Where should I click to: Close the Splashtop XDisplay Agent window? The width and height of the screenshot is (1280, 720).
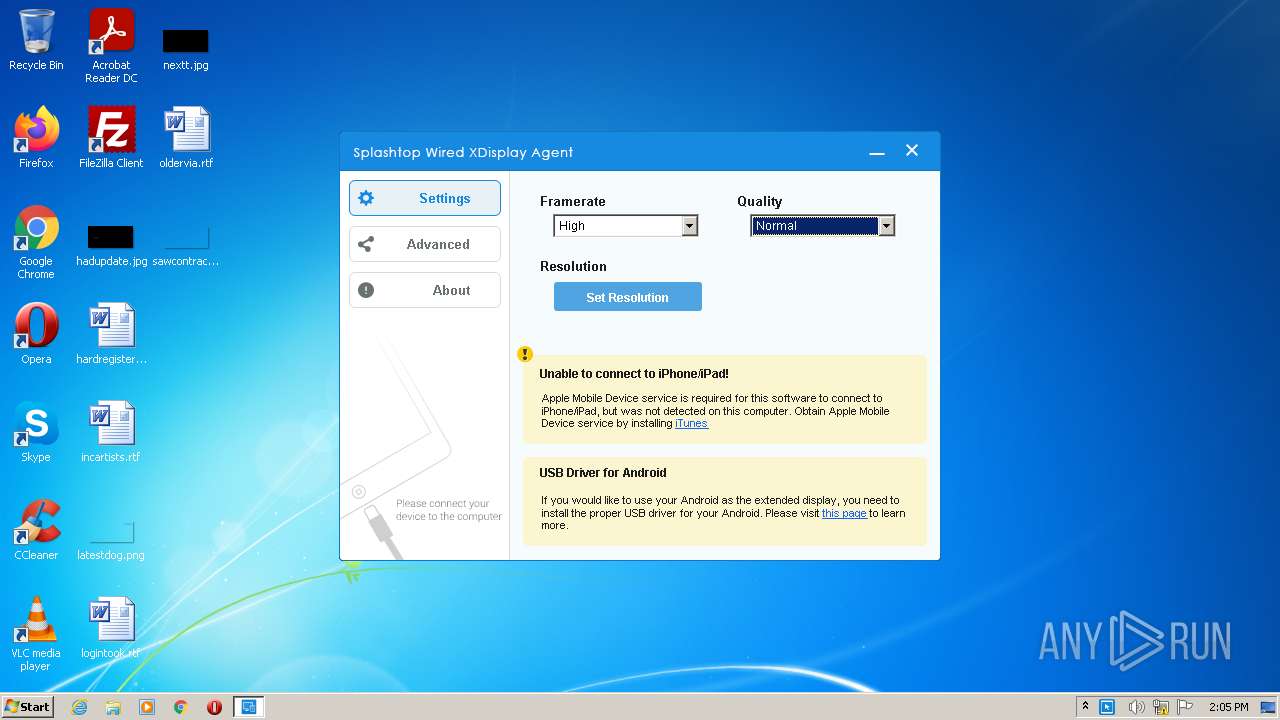[912, 151]
